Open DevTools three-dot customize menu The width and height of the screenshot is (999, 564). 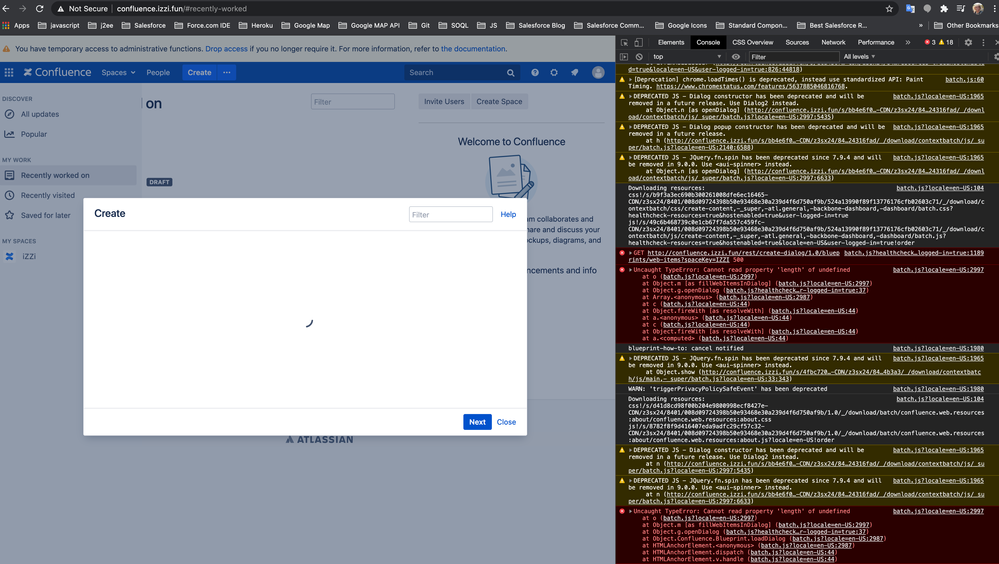[983, 42]
